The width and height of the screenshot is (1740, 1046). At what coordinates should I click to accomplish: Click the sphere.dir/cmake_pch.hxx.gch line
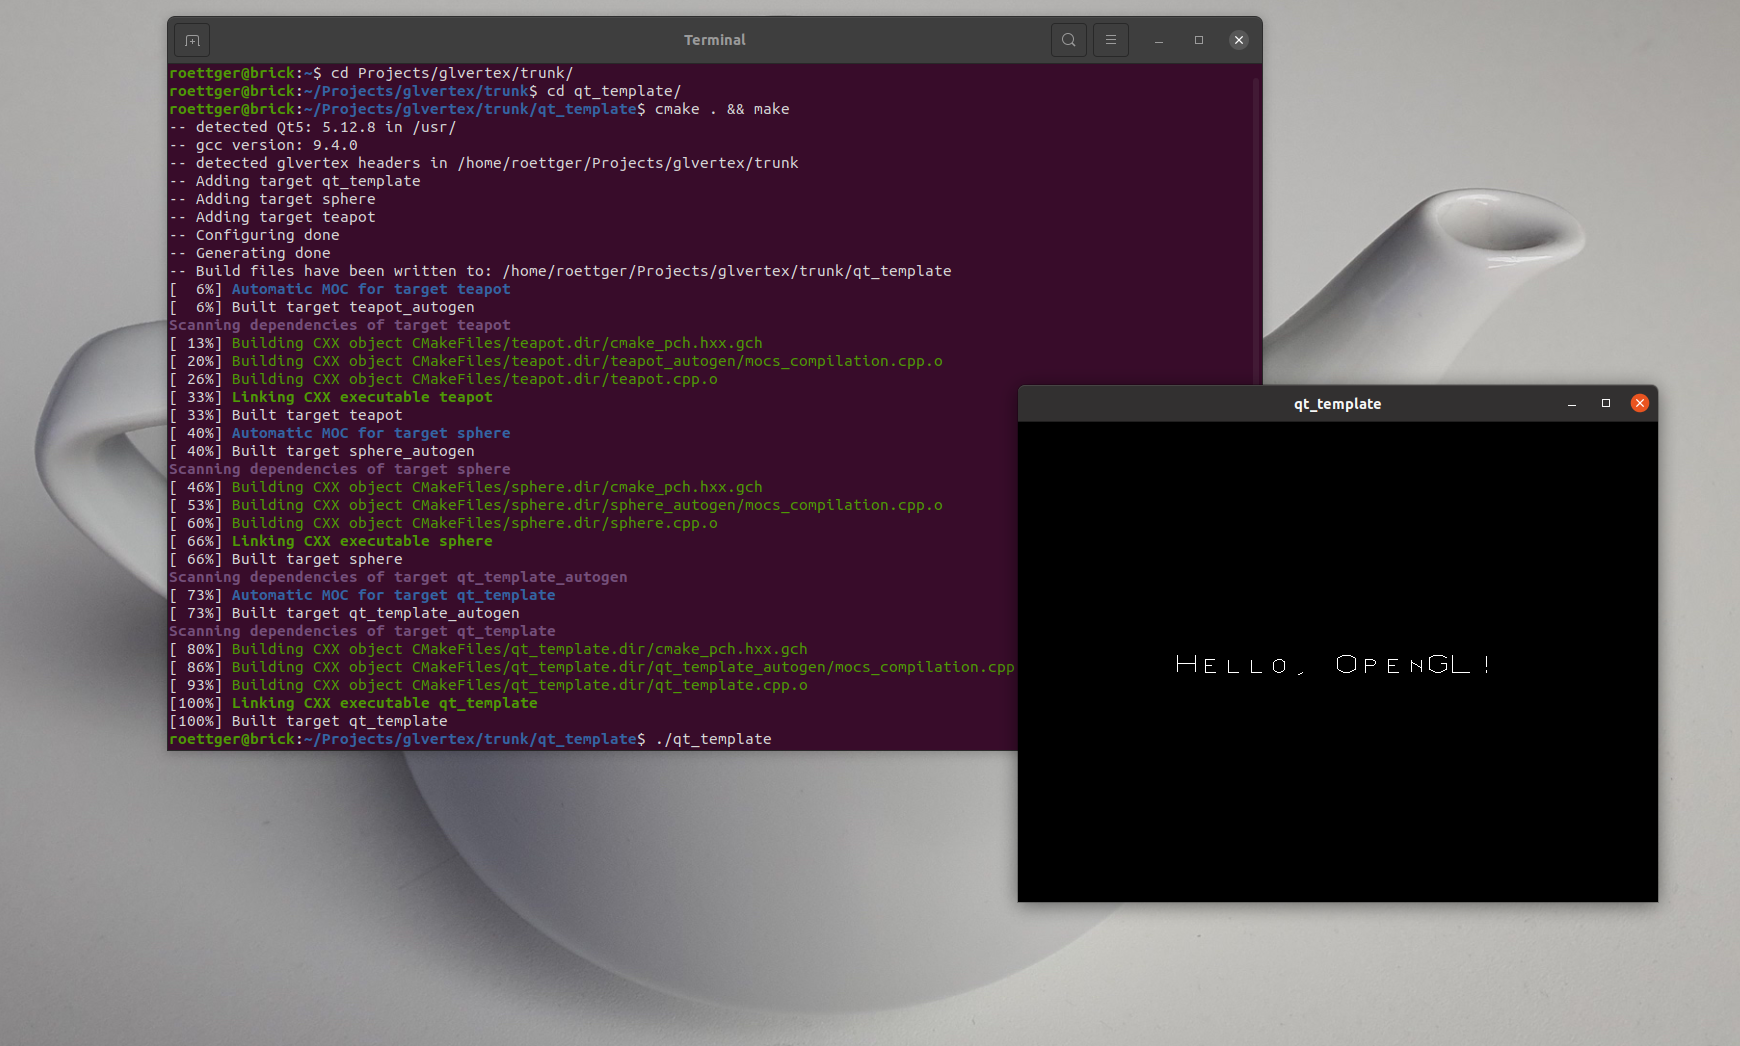coord(466,487)
